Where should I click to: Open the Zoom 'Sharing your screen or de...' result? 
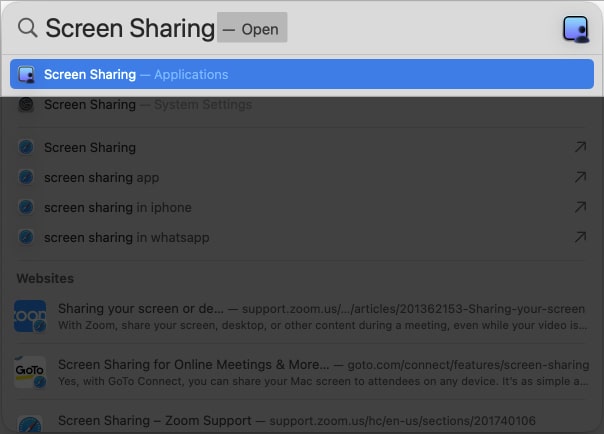[x=302, y=317]
